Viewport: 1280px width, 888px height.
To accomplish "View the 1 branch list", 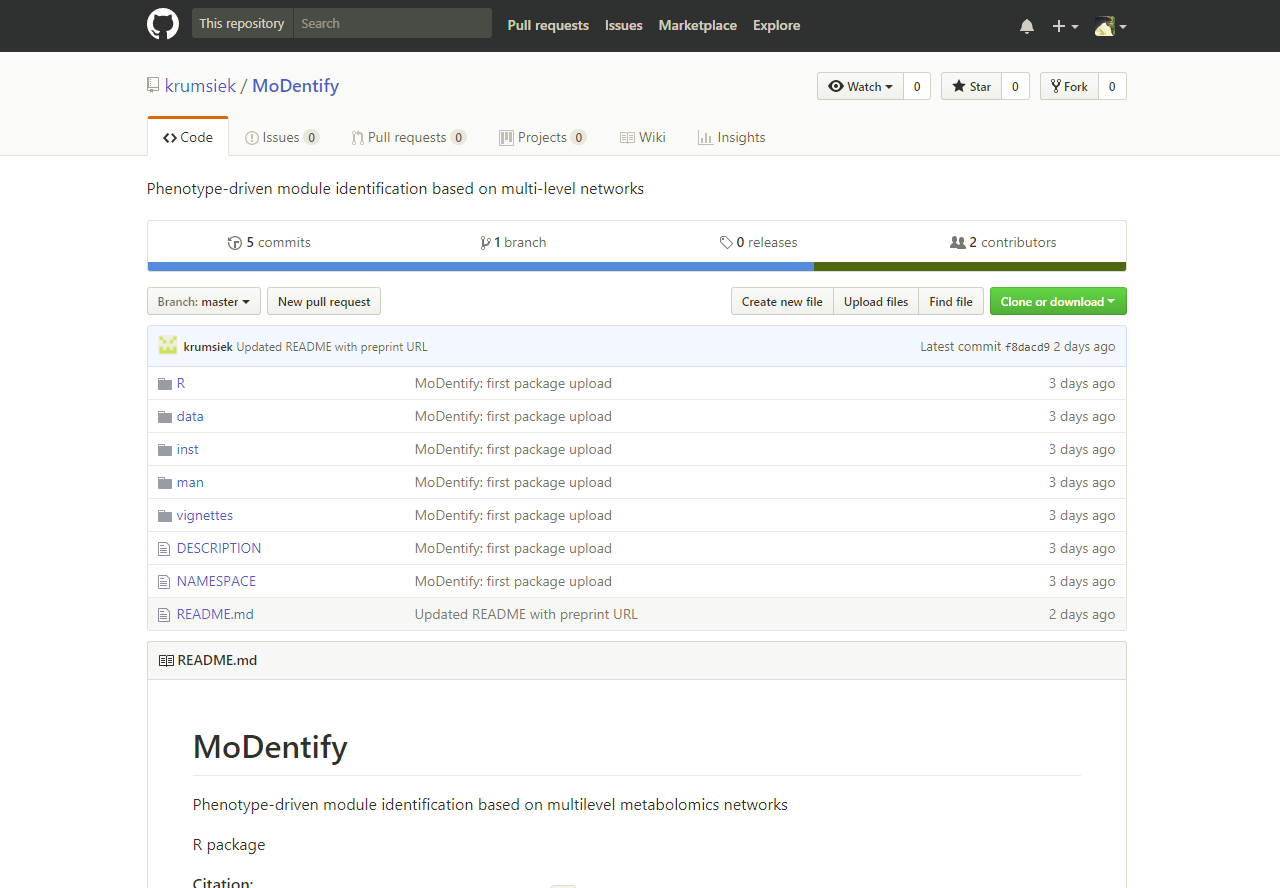I will coord(513,242).
